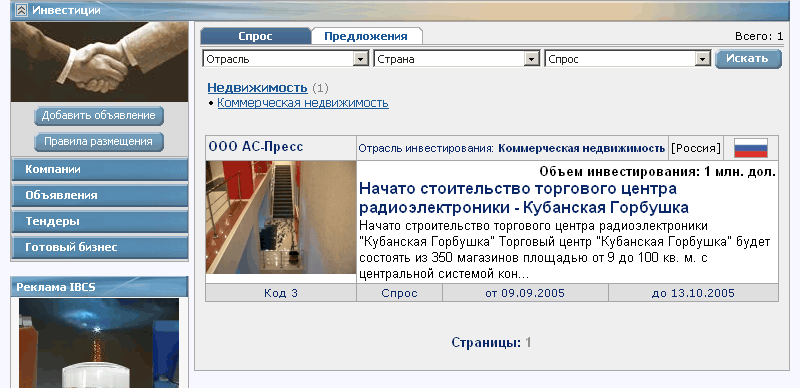Viewport: 800px width, 388px height.
Task: Switch to the Предложения tab
Action: tap(366, 36)
